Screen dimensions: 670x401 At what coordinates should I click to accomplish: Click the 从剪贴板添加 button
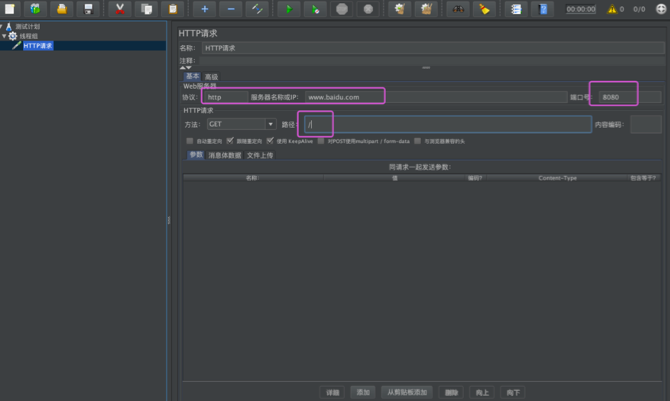click(x=407, y=392)
